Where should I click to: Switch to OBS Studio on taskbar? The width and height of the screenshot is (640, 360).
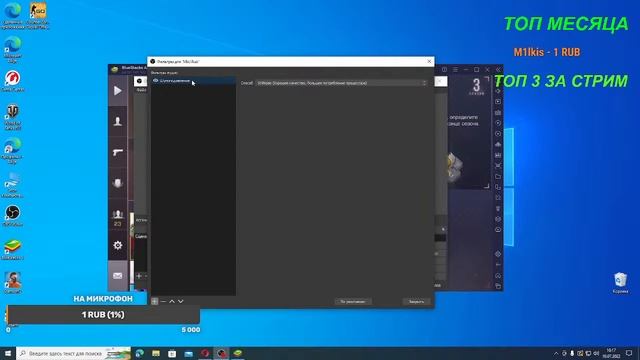click(221, 353)
